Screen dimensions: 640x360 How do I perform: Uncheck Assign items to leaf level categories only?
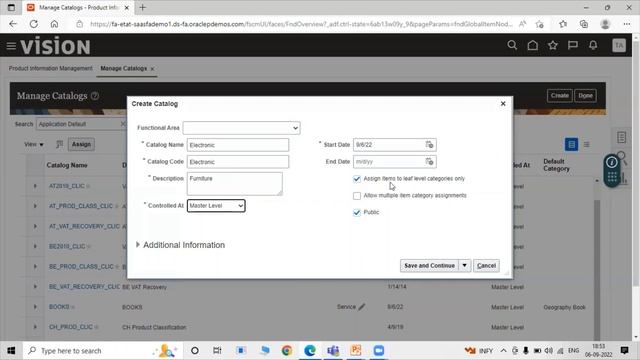coord(357,179)
